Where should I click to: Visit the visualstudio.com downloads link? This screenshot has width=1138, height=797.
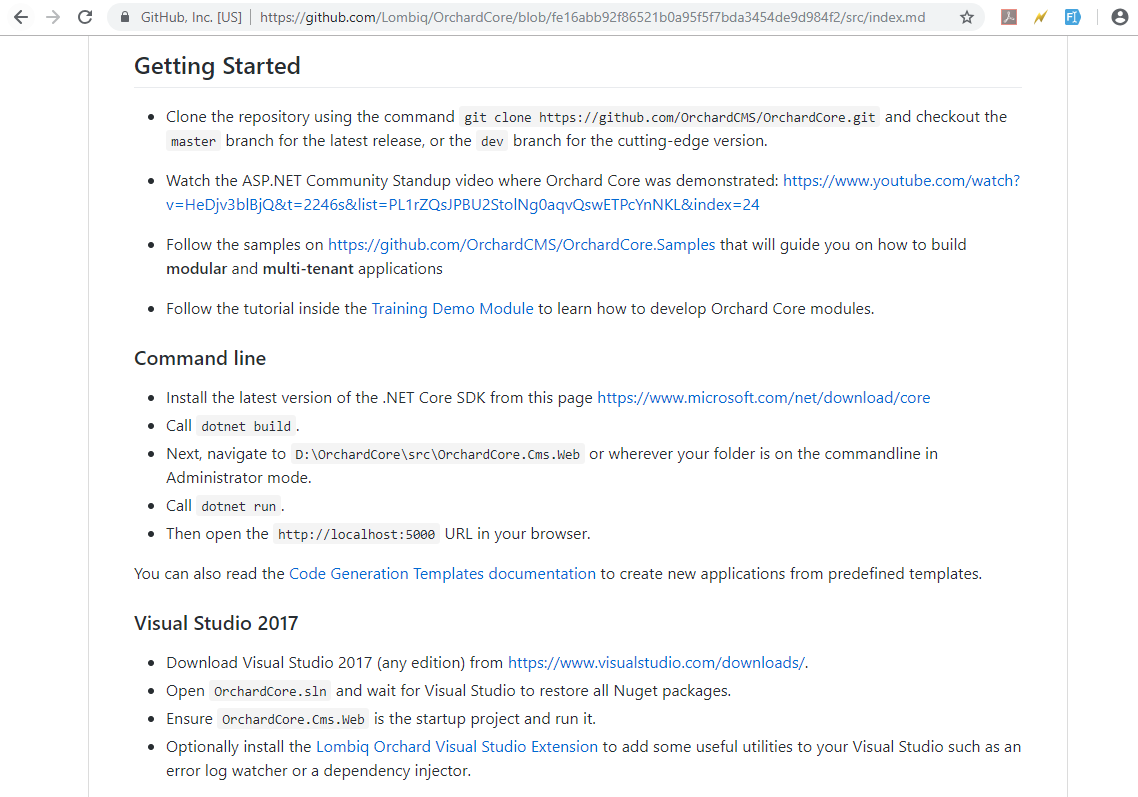pos(656,663)
